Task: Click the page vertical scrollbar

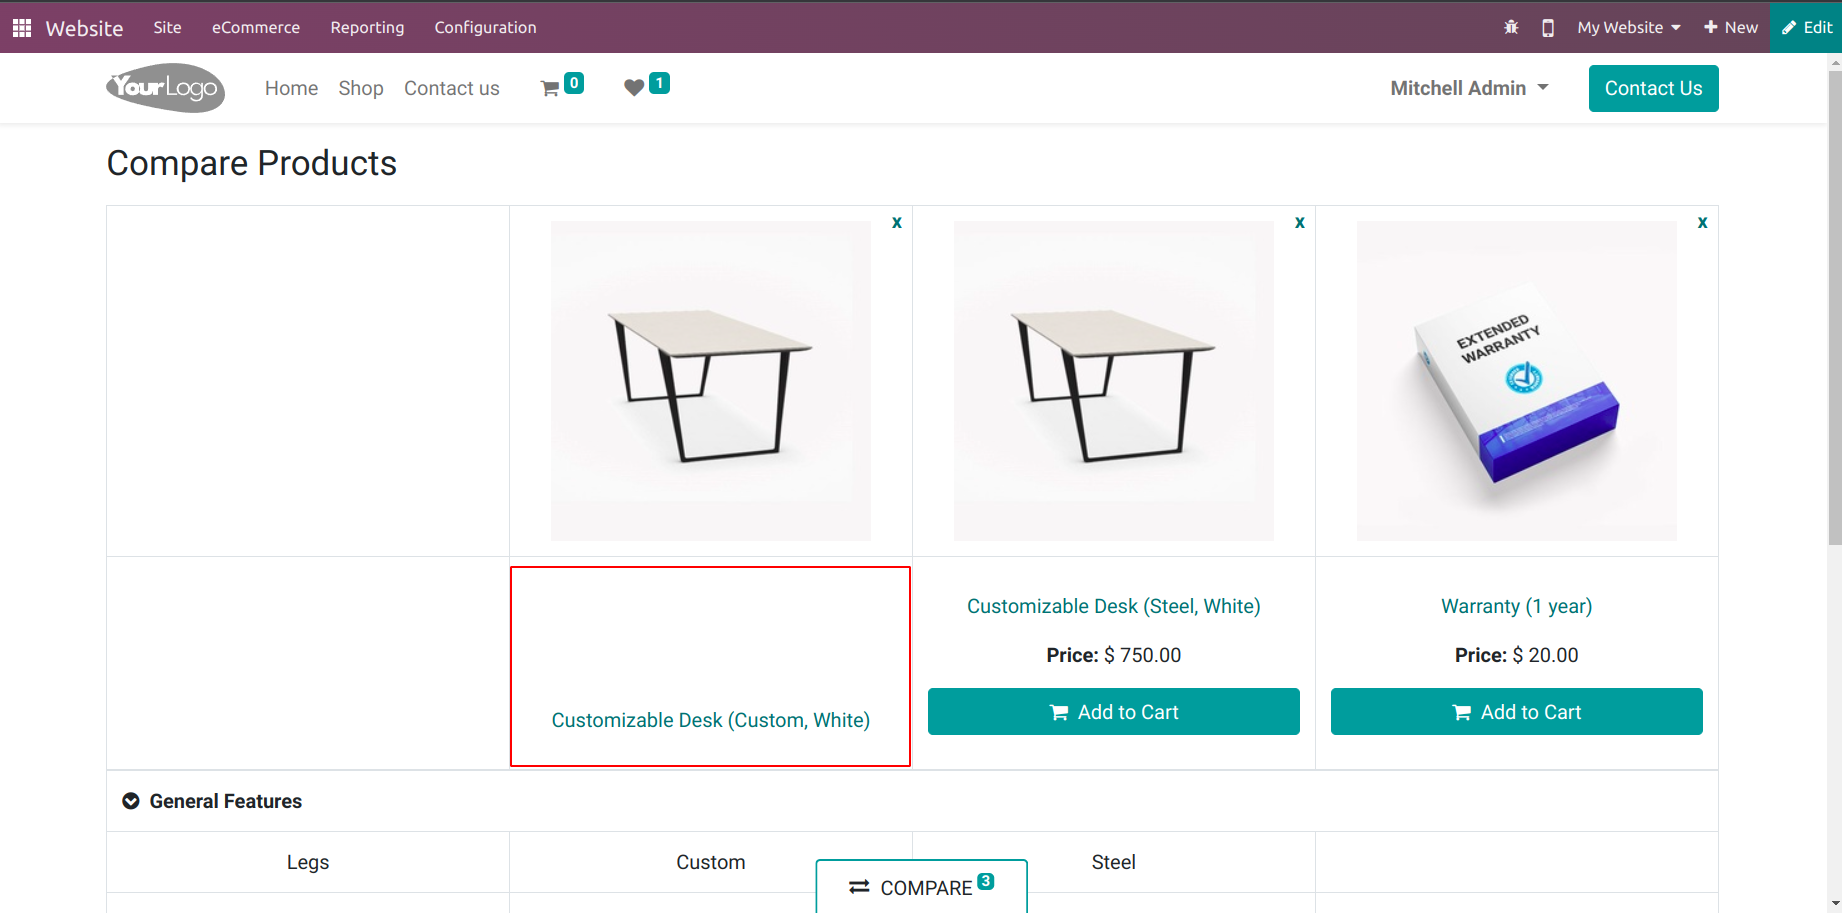Action: 1834,300
